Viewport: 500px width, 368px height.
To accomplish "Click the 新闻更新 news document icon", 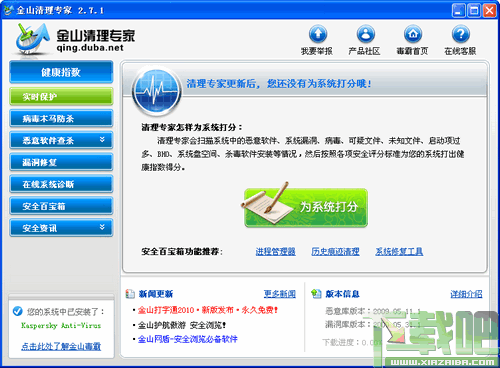I will coord(130,294).
